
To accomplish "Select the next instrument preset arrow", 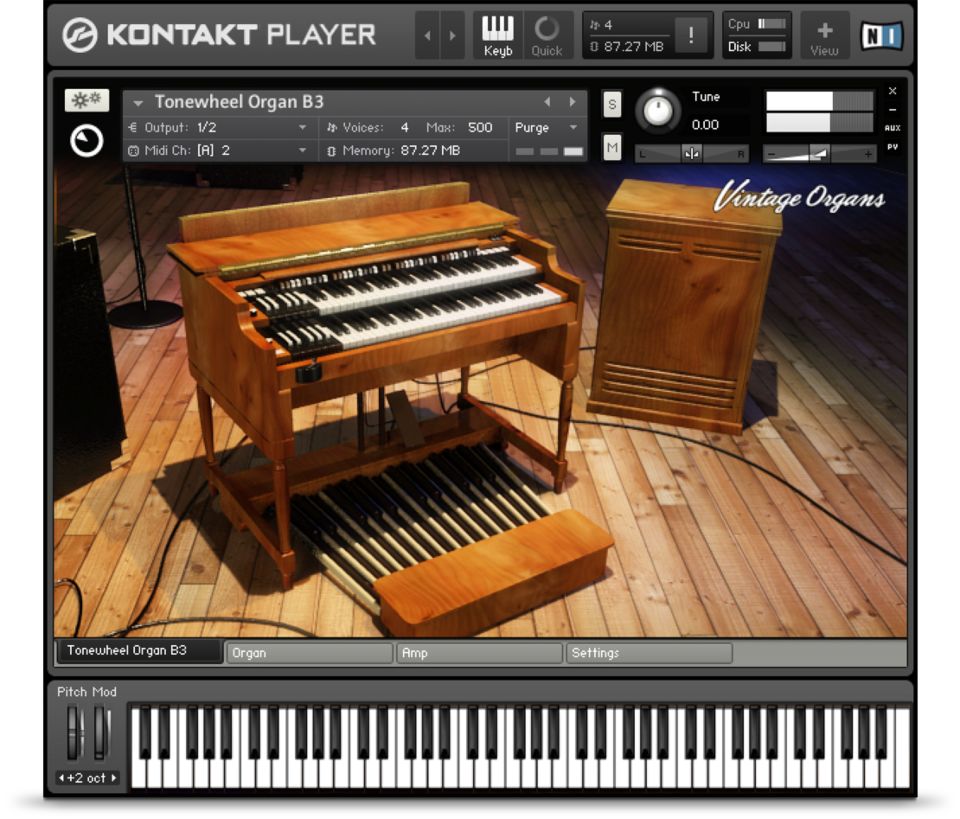I will click(x=572, y=102).
